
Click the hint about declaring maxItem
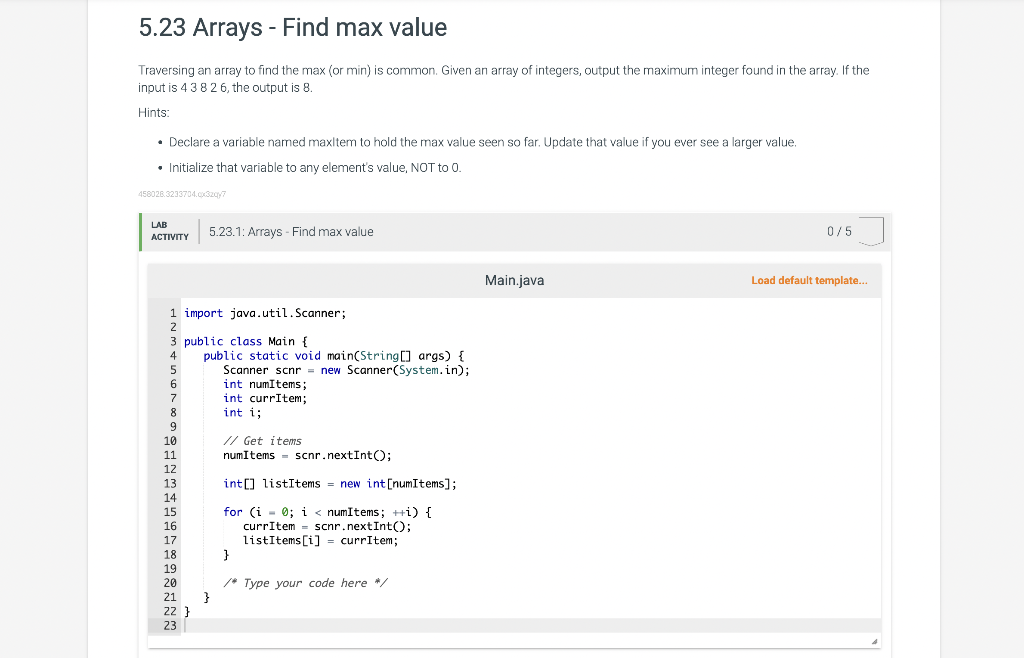pos(483,142)
